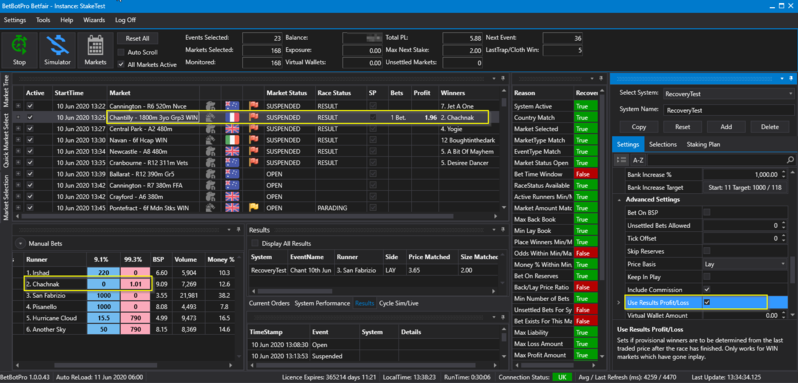Image resolution: width=798 pixels, height=383 pixels.
Task: Switch to the Staking Plan tab
Action: (x=703, y=144)
